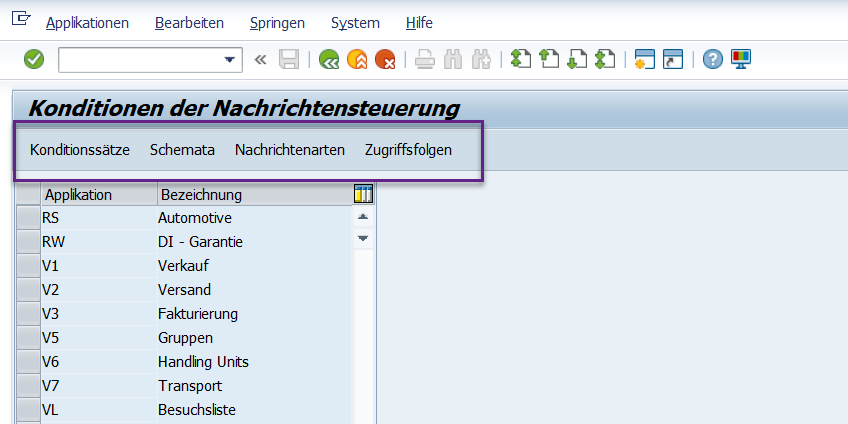Open the Springen menu
Screen dimensions: 848x424
pyautogui.click(x=277, y=23)
